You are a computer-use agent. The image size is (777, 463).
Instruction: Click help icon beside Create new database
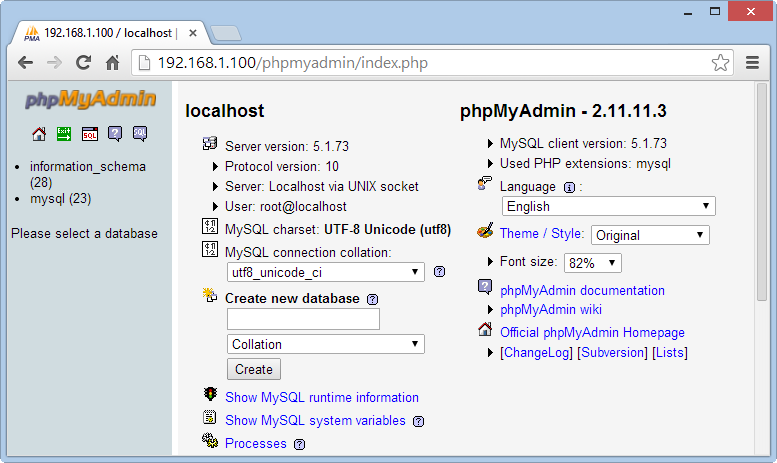click(373, 299)
